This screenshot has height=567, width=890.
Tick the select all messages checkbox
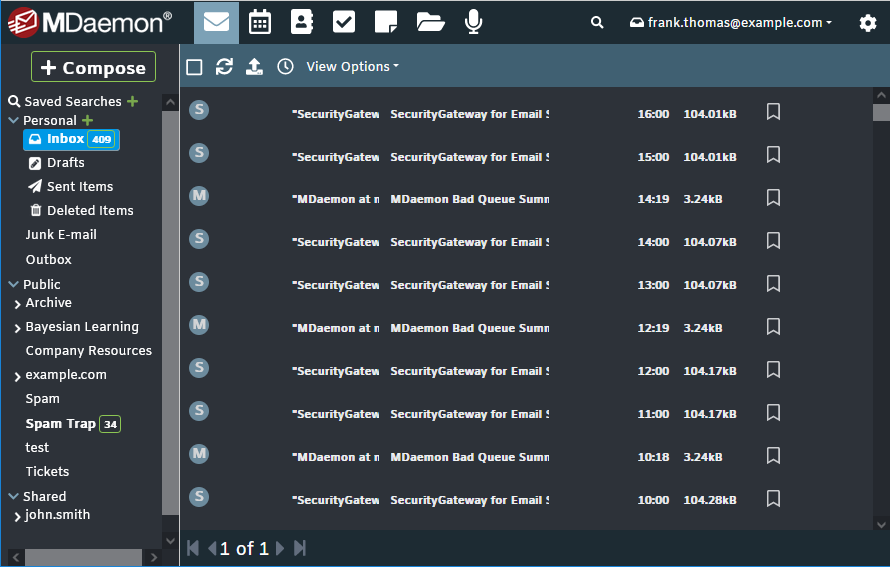(194, 67)
